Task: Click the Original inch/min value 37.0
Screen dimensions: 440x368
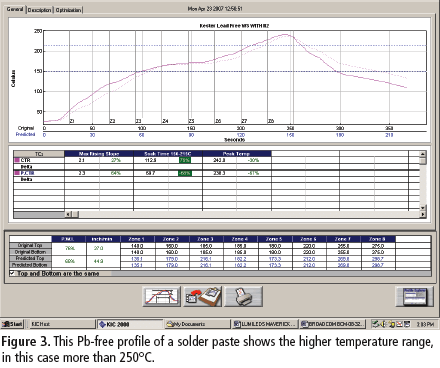Action: click(x=99, y=249)
